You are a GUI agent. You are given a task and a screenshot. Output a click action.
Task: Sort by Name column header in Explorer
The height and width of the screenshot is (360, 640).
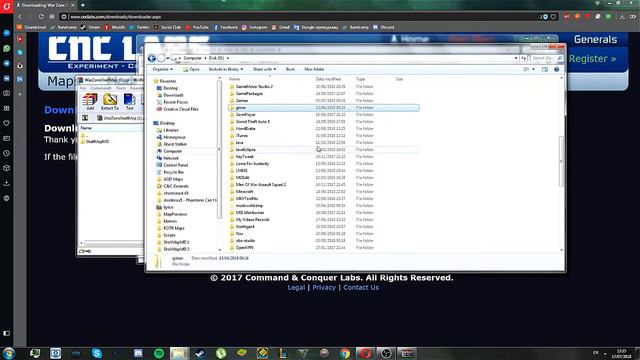234,79
